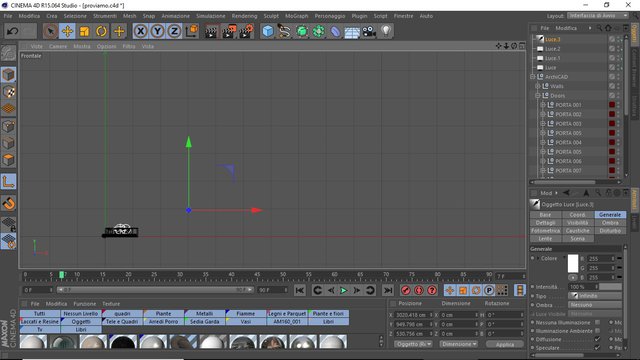Toggle the X axis lock
The image size is (640, 360).
click(140, 31)
